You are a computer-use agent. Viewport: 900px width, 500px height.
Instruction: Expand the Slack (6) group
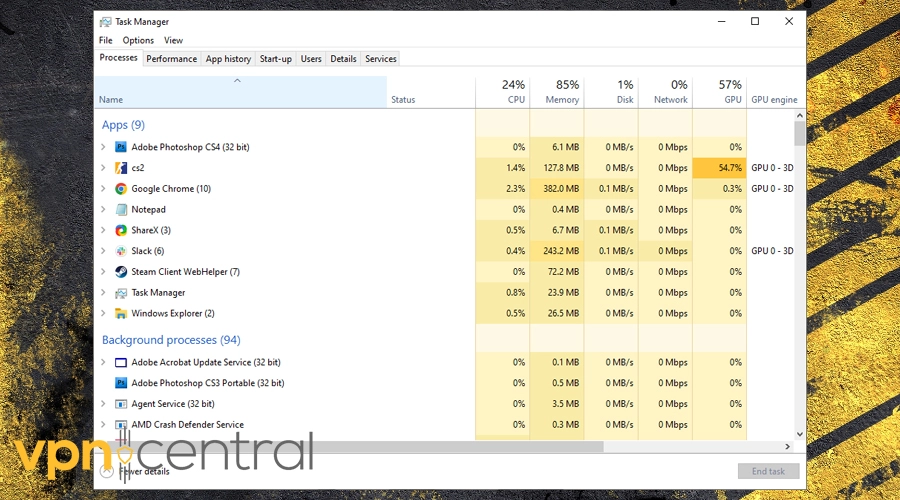coord(103,251)
